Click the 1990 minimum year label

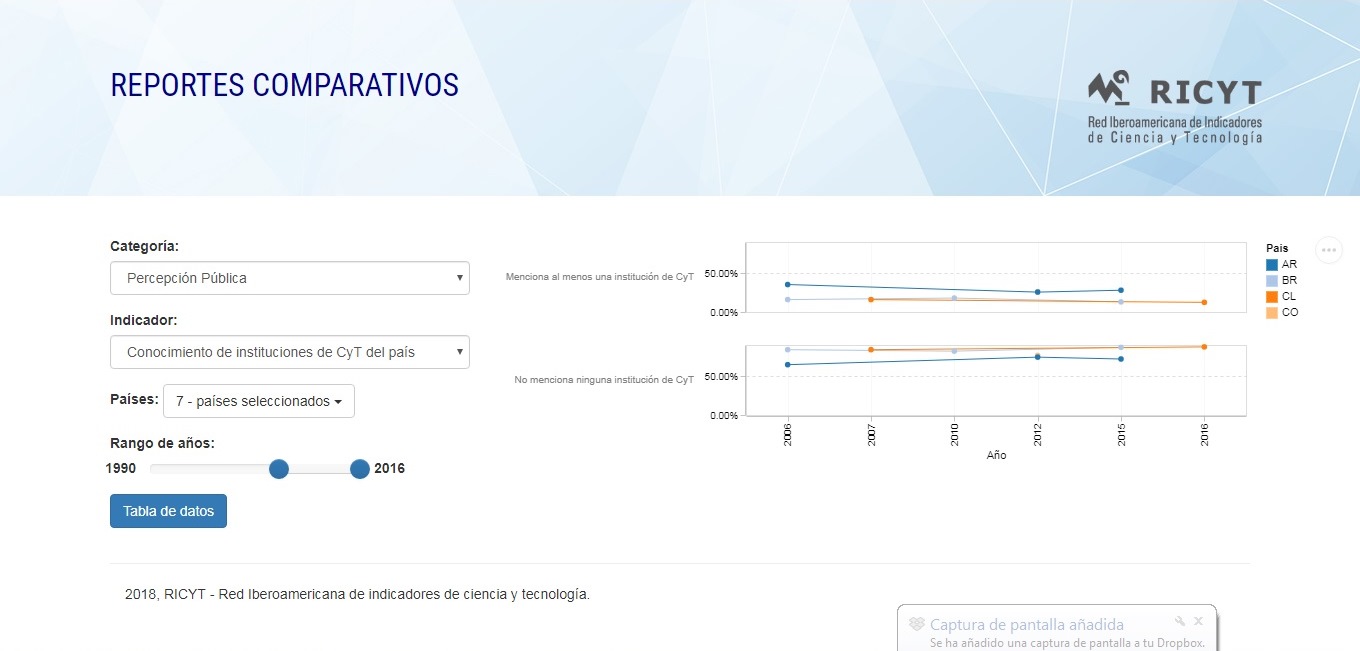click(121, 468)
